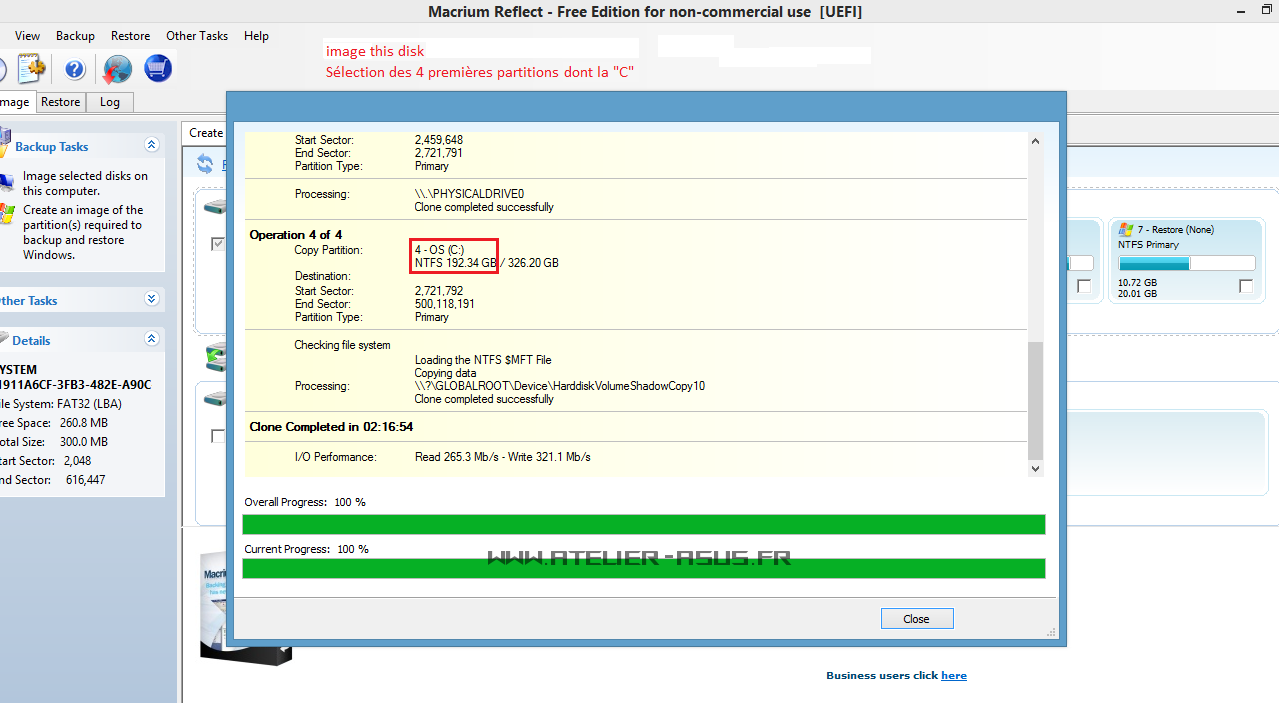Tick the destination disk checkbox in lower panel
Image resolution: width=1279 pixels, height=703 pixels.
(x=218, y=436)
